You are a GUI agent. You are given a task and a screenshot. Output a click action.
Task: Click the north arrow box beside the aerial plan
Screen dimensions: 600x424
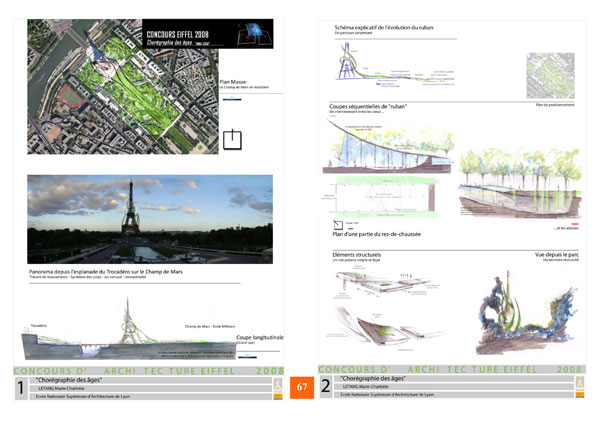point(232,140)
